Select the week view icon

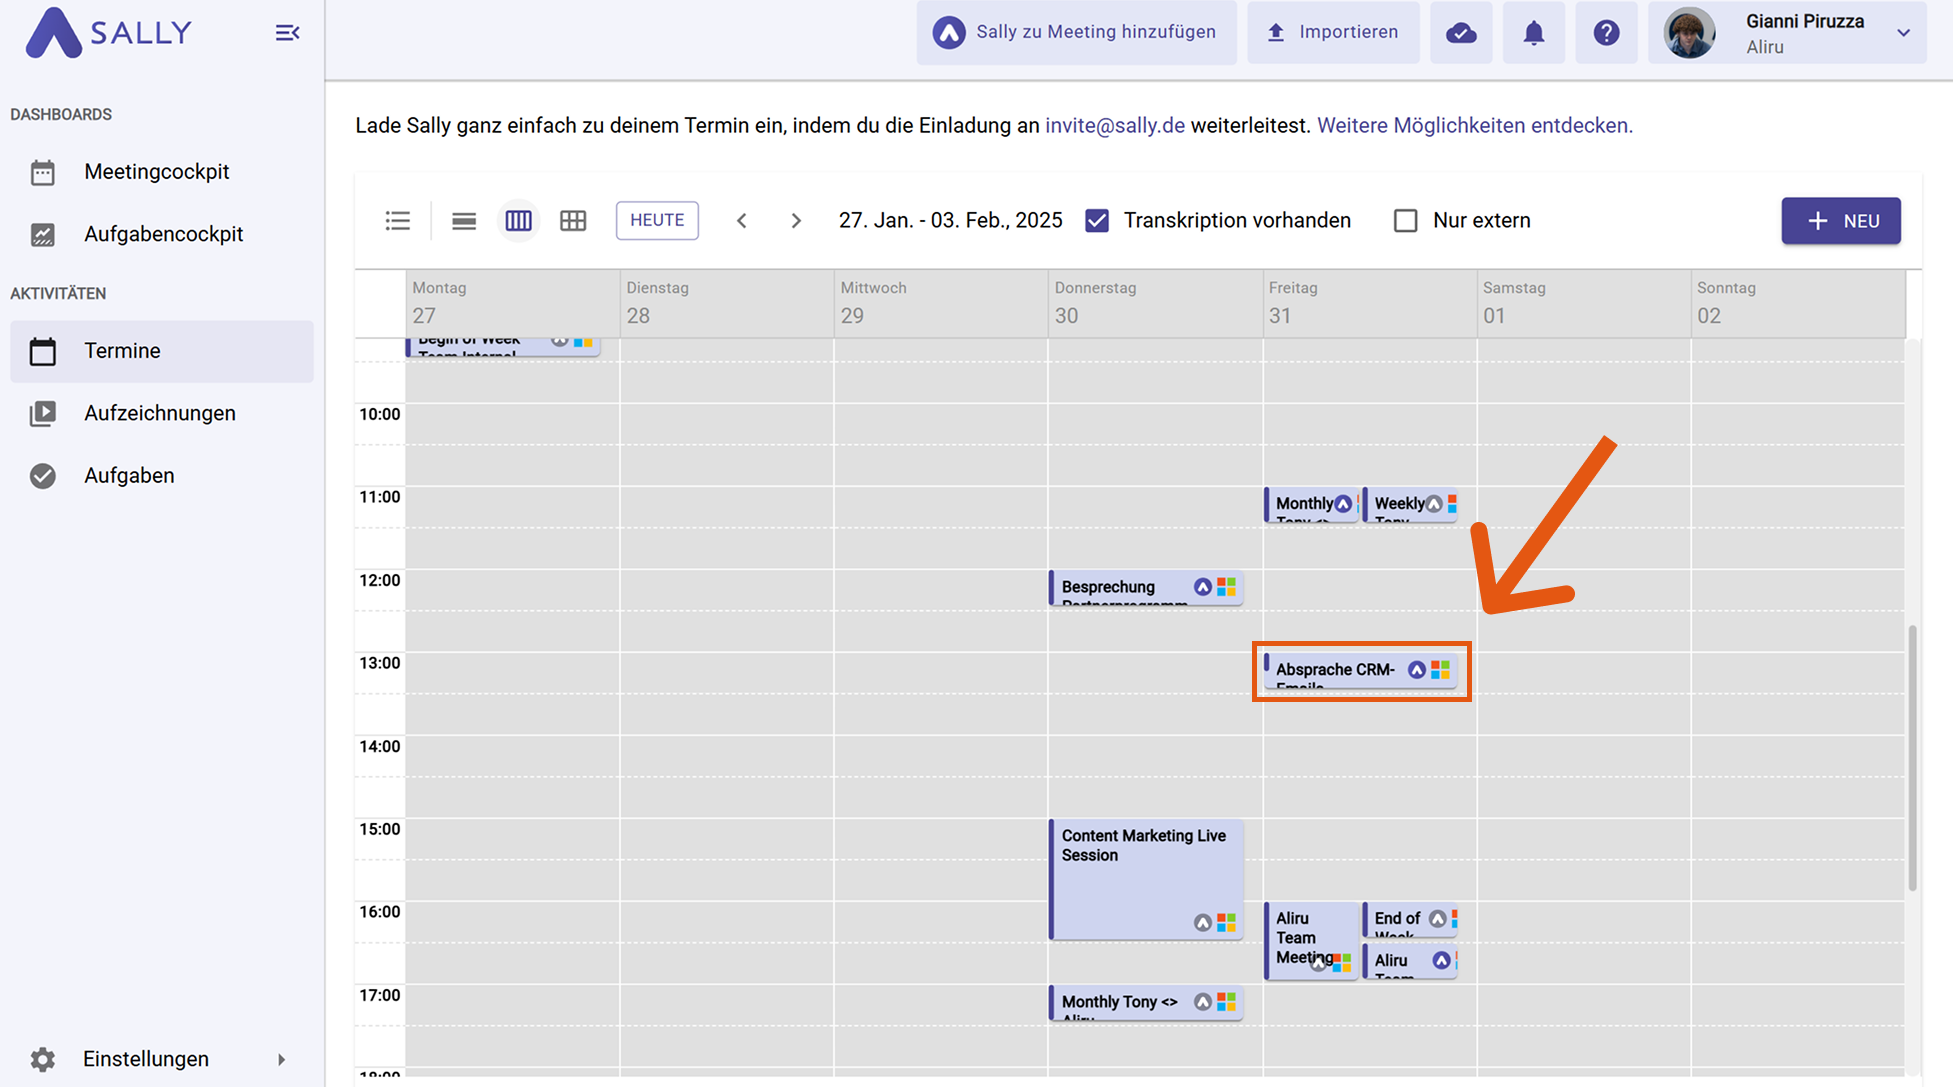click(518, 221)
